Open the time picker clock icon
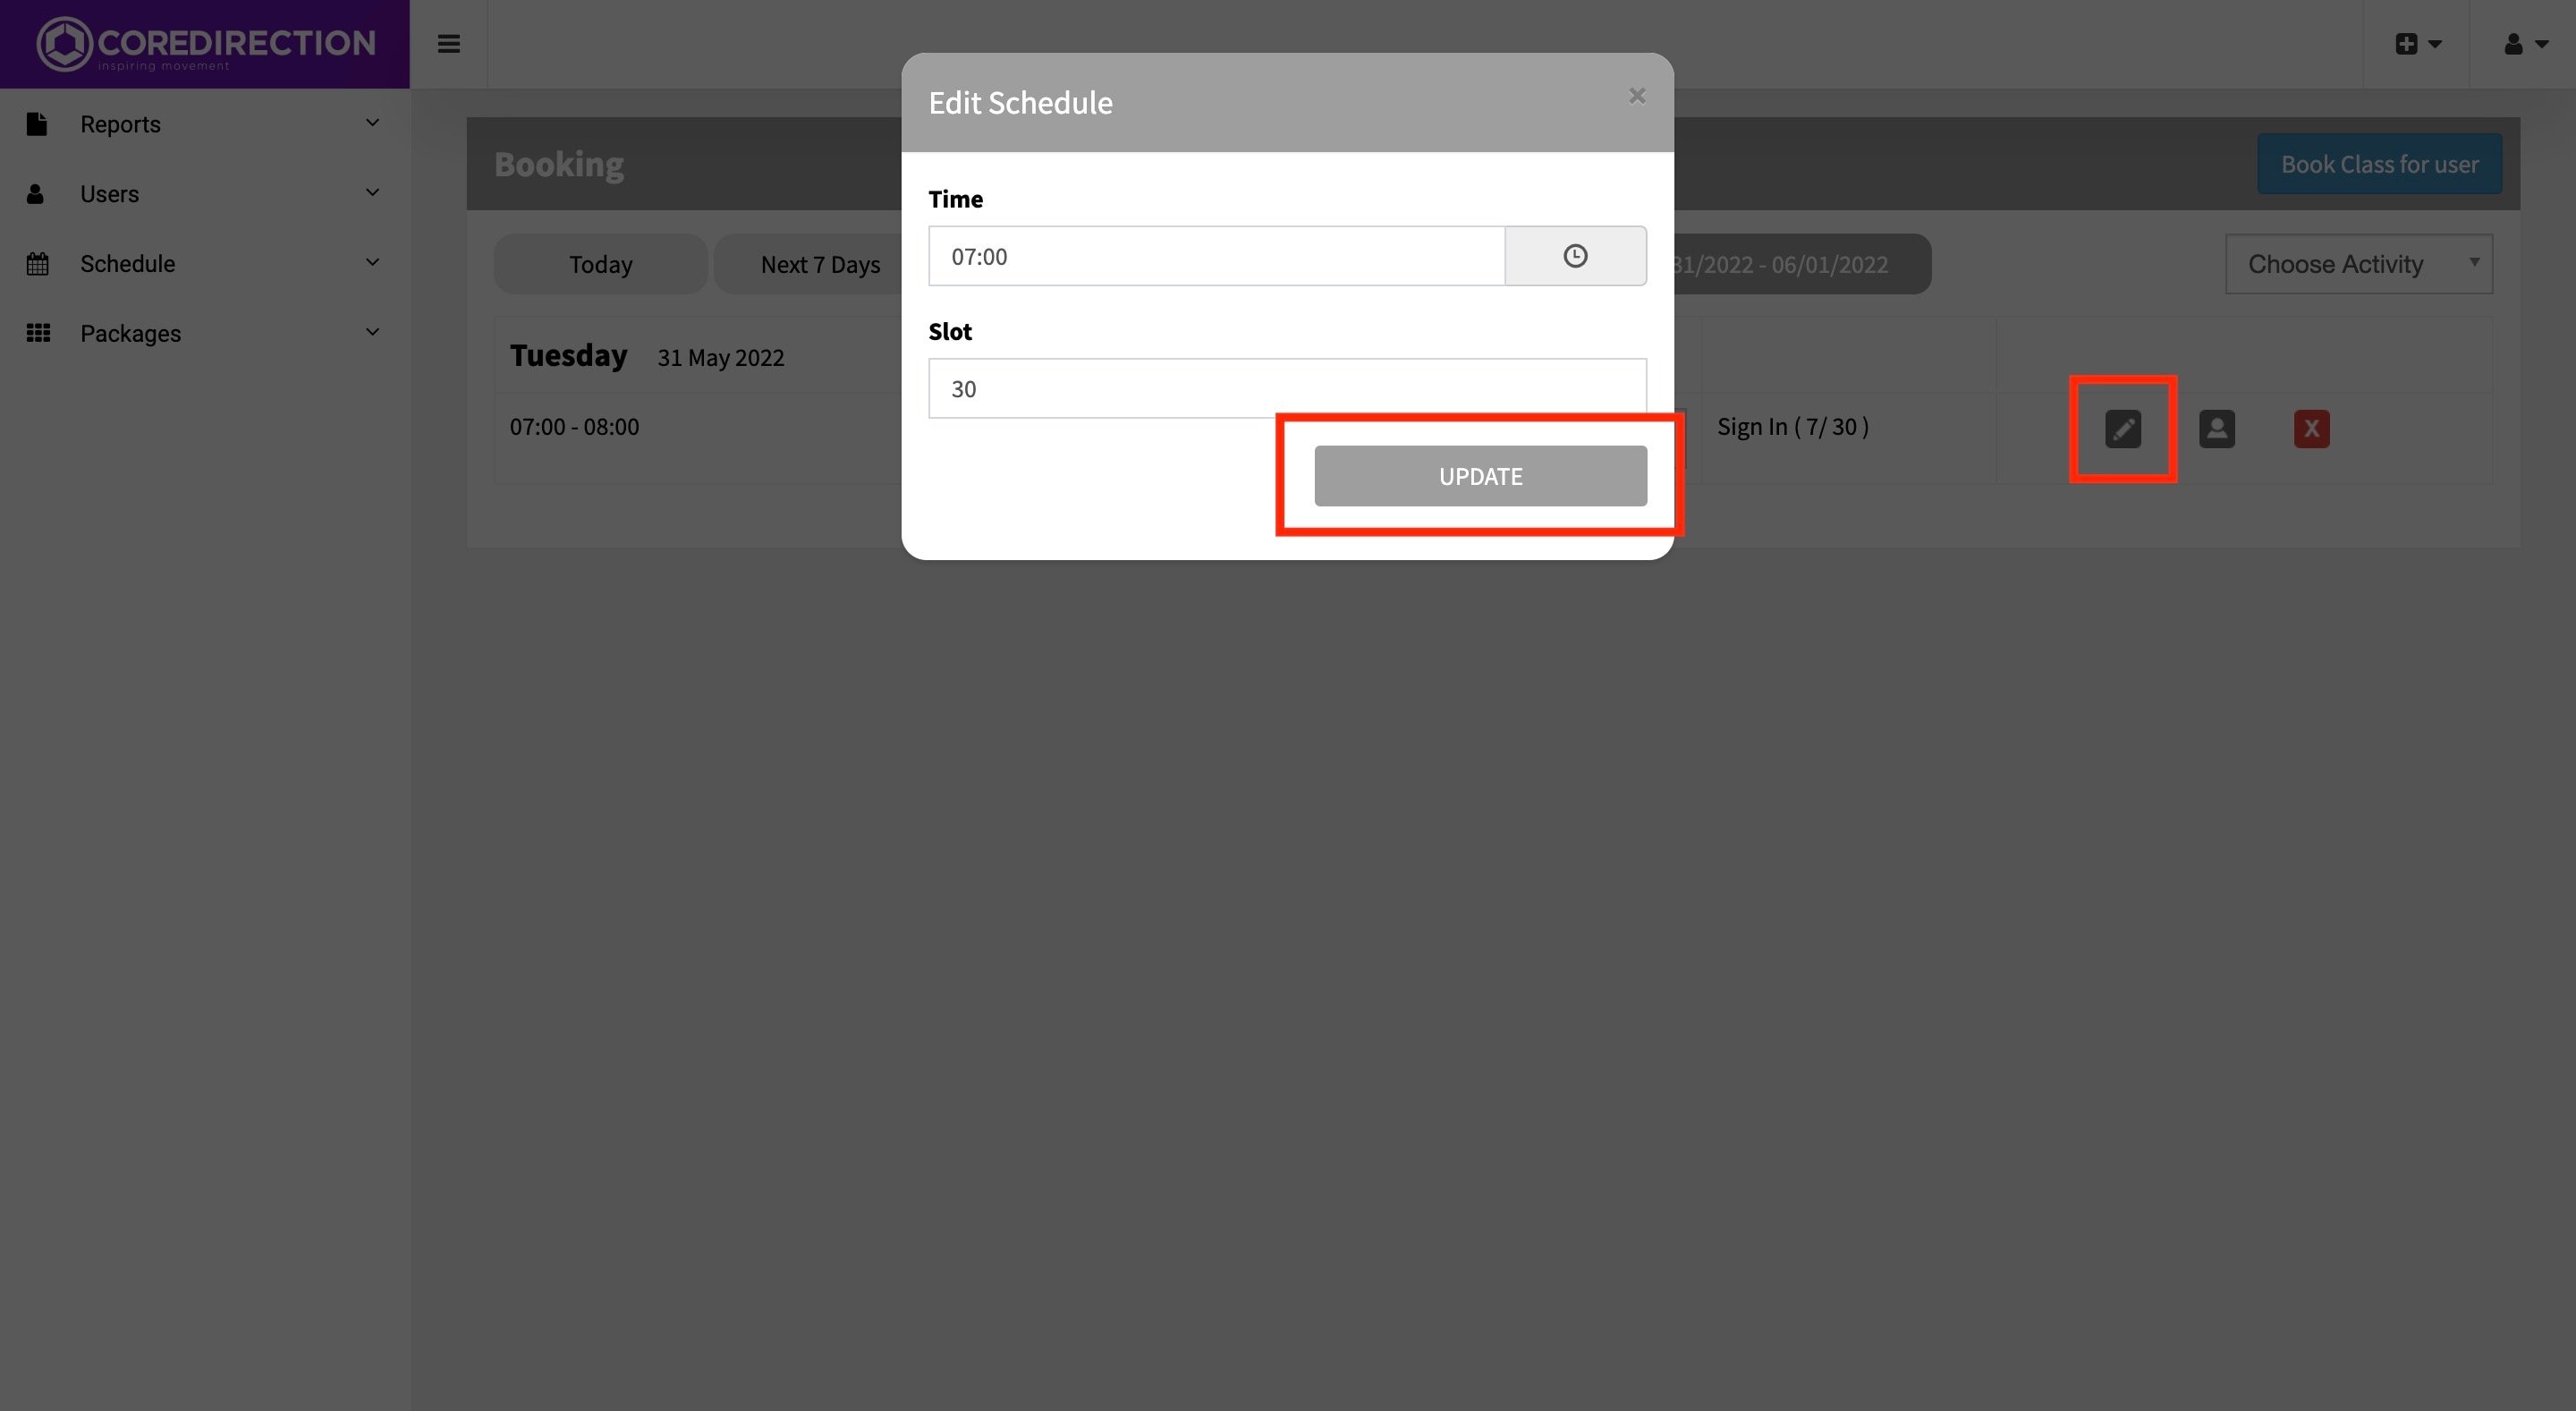The height and width of the screenshot is (1411, 2576). pyautogui.click(x=1575, y=256)
